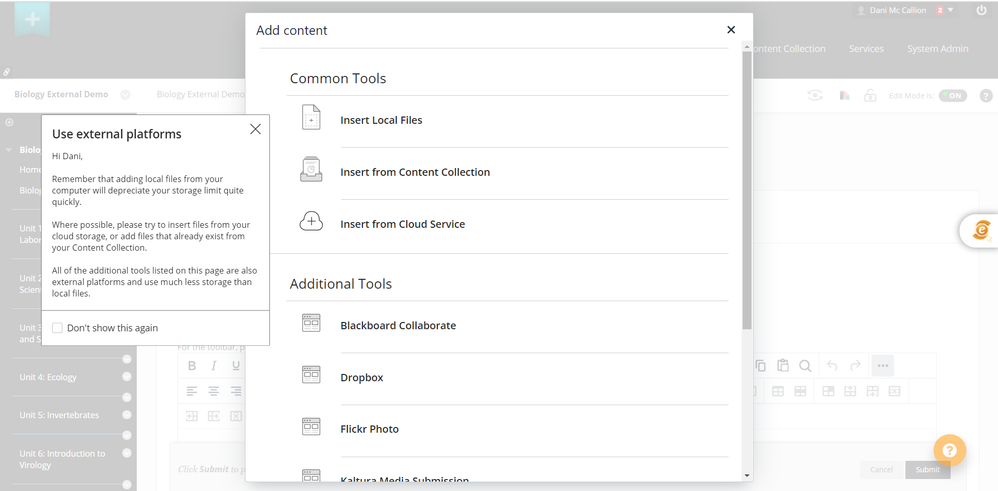Toggle italic formatting in the editor toolbar
Screen dimensions: 998x491
tap(214, 366)
